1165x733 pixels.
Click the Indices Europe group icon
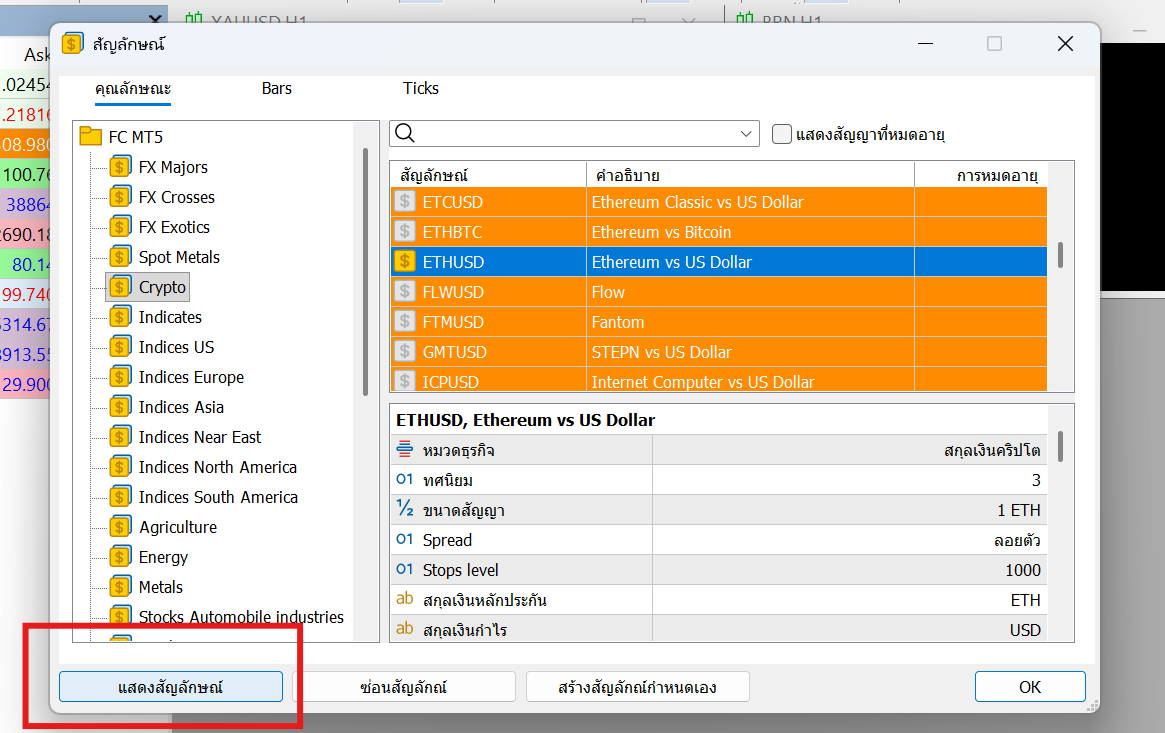[120, 377]
